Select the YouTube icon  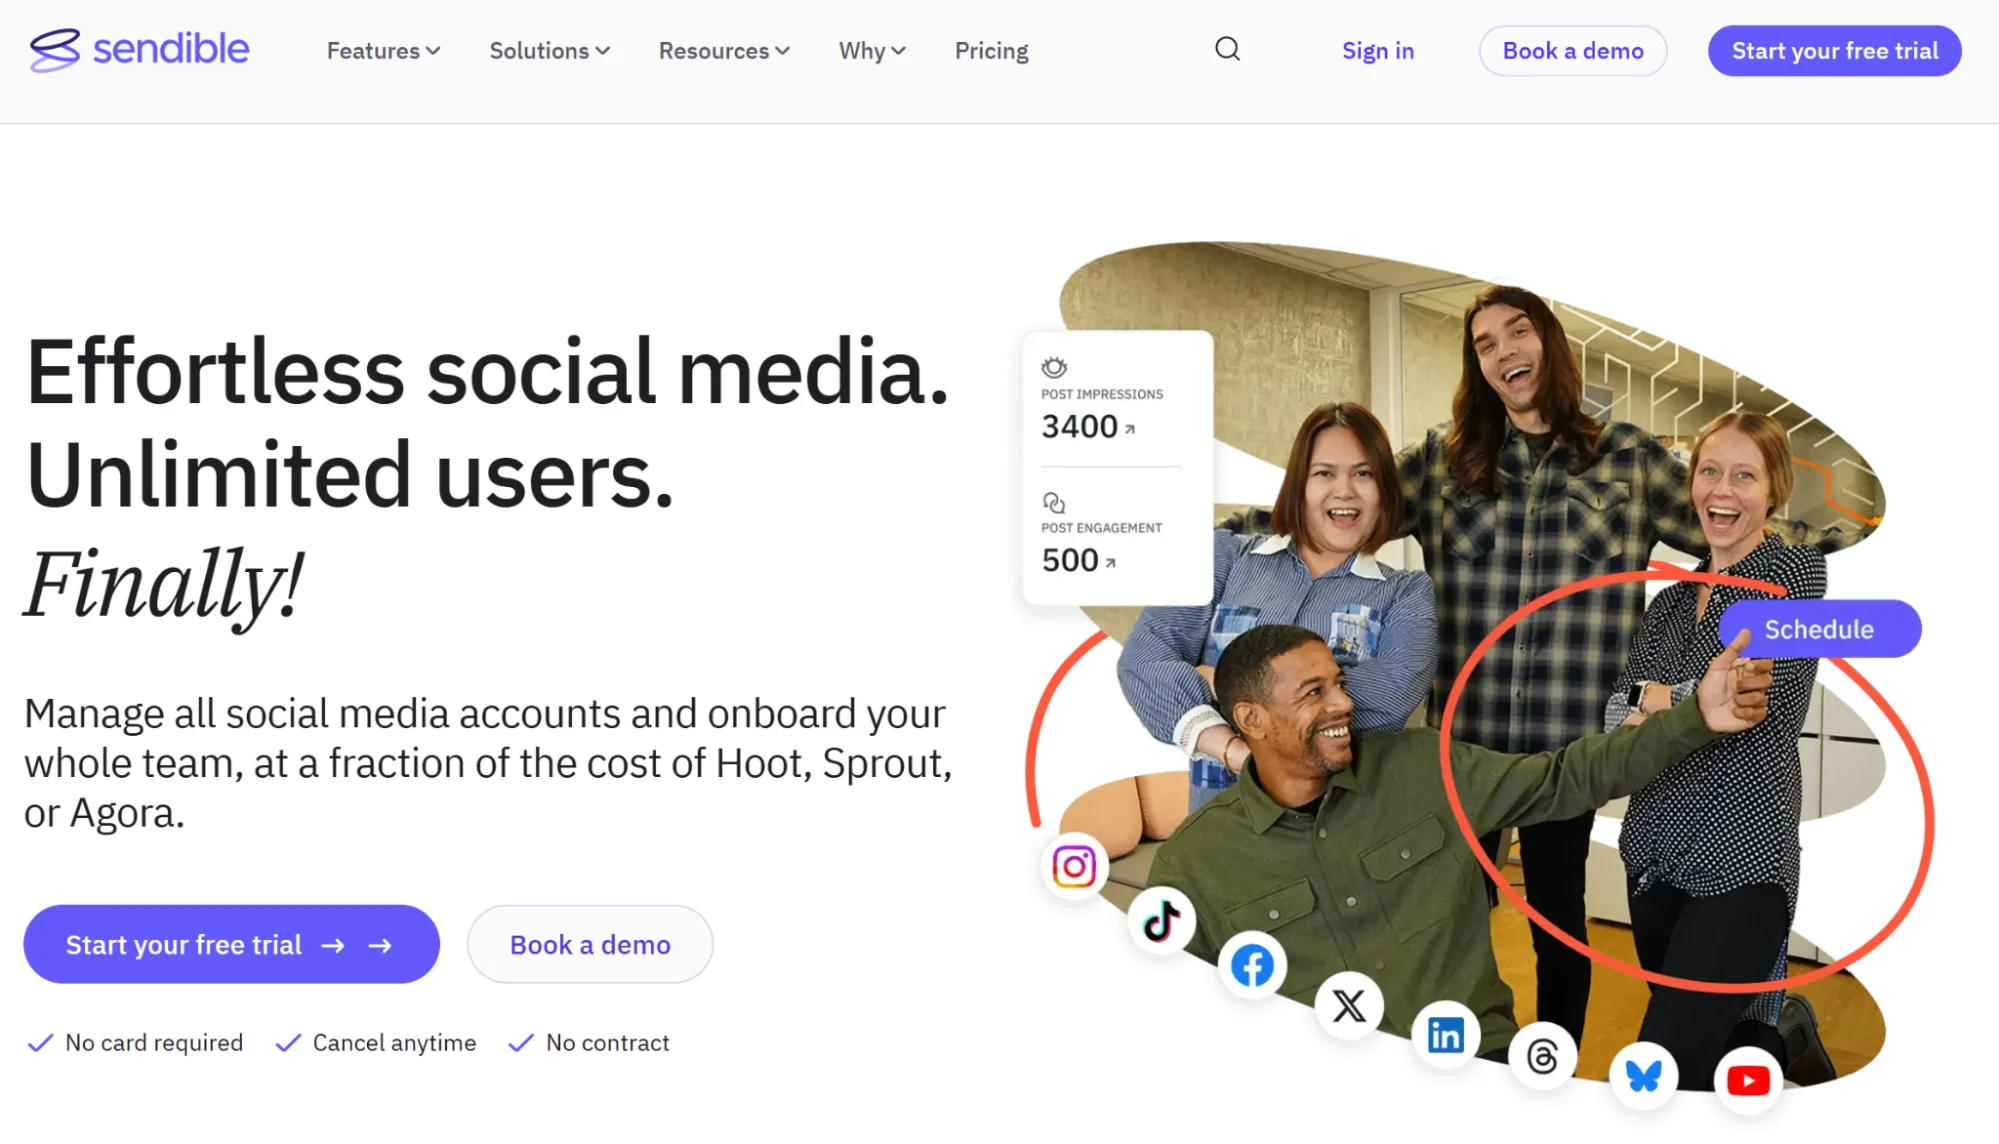1748,1081
